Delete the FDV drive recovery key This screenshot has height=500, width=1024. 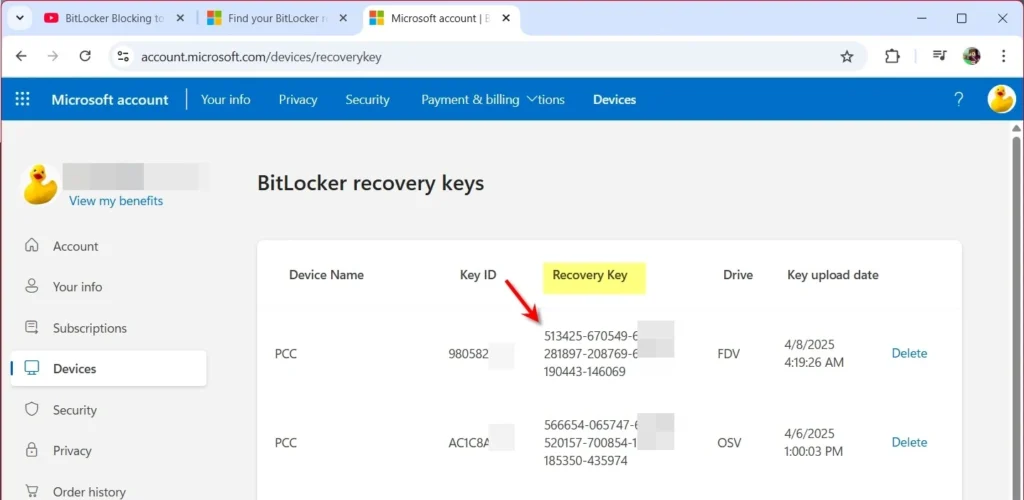[909, 353]
